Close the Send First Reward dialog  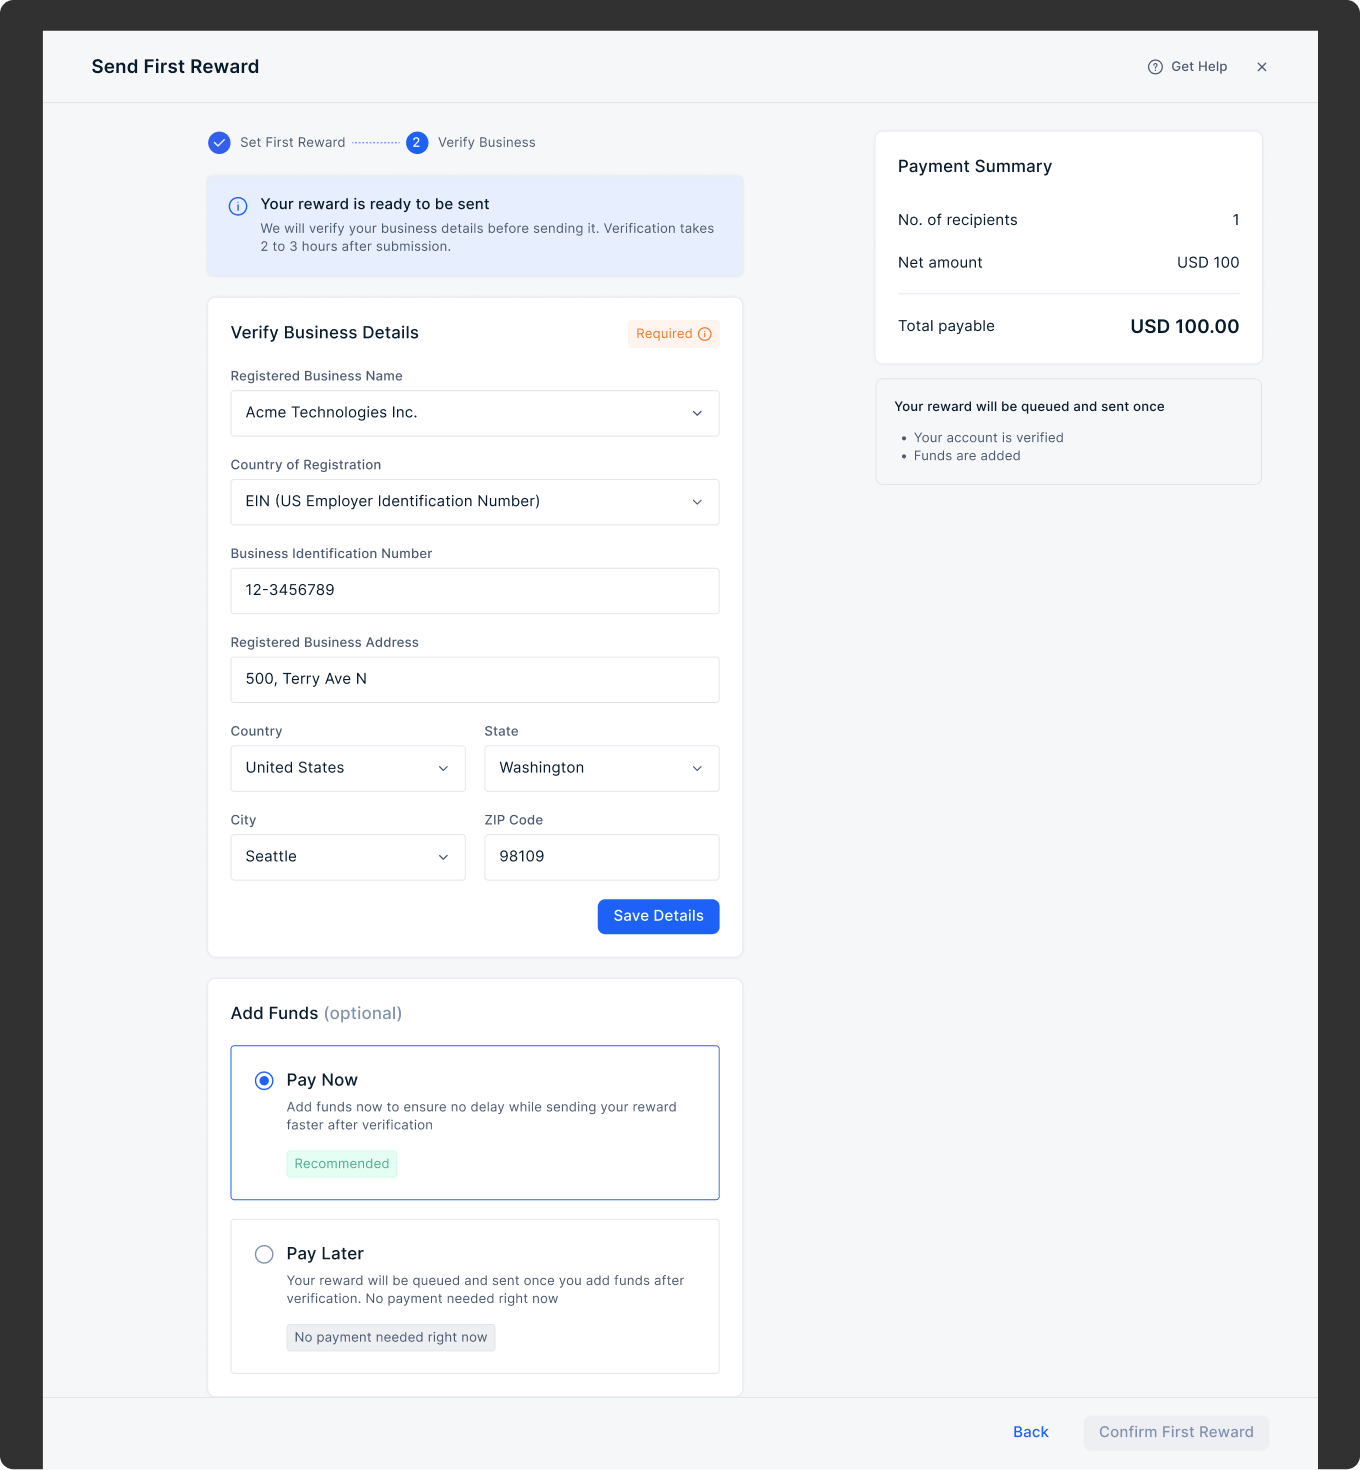click(1262, 67)
